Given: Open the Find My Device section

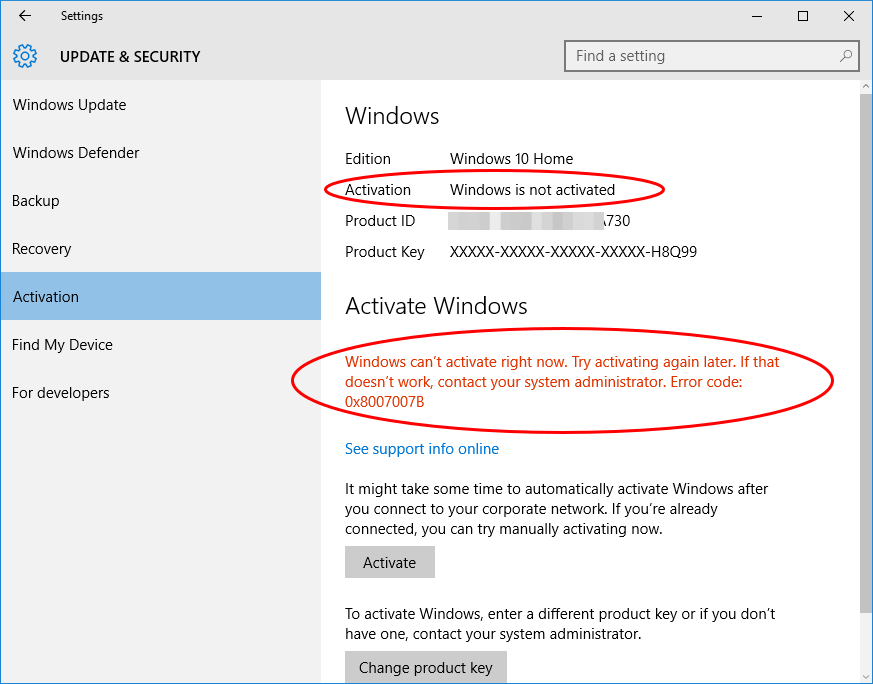Looking at the screenshot, I should point(160,345).
